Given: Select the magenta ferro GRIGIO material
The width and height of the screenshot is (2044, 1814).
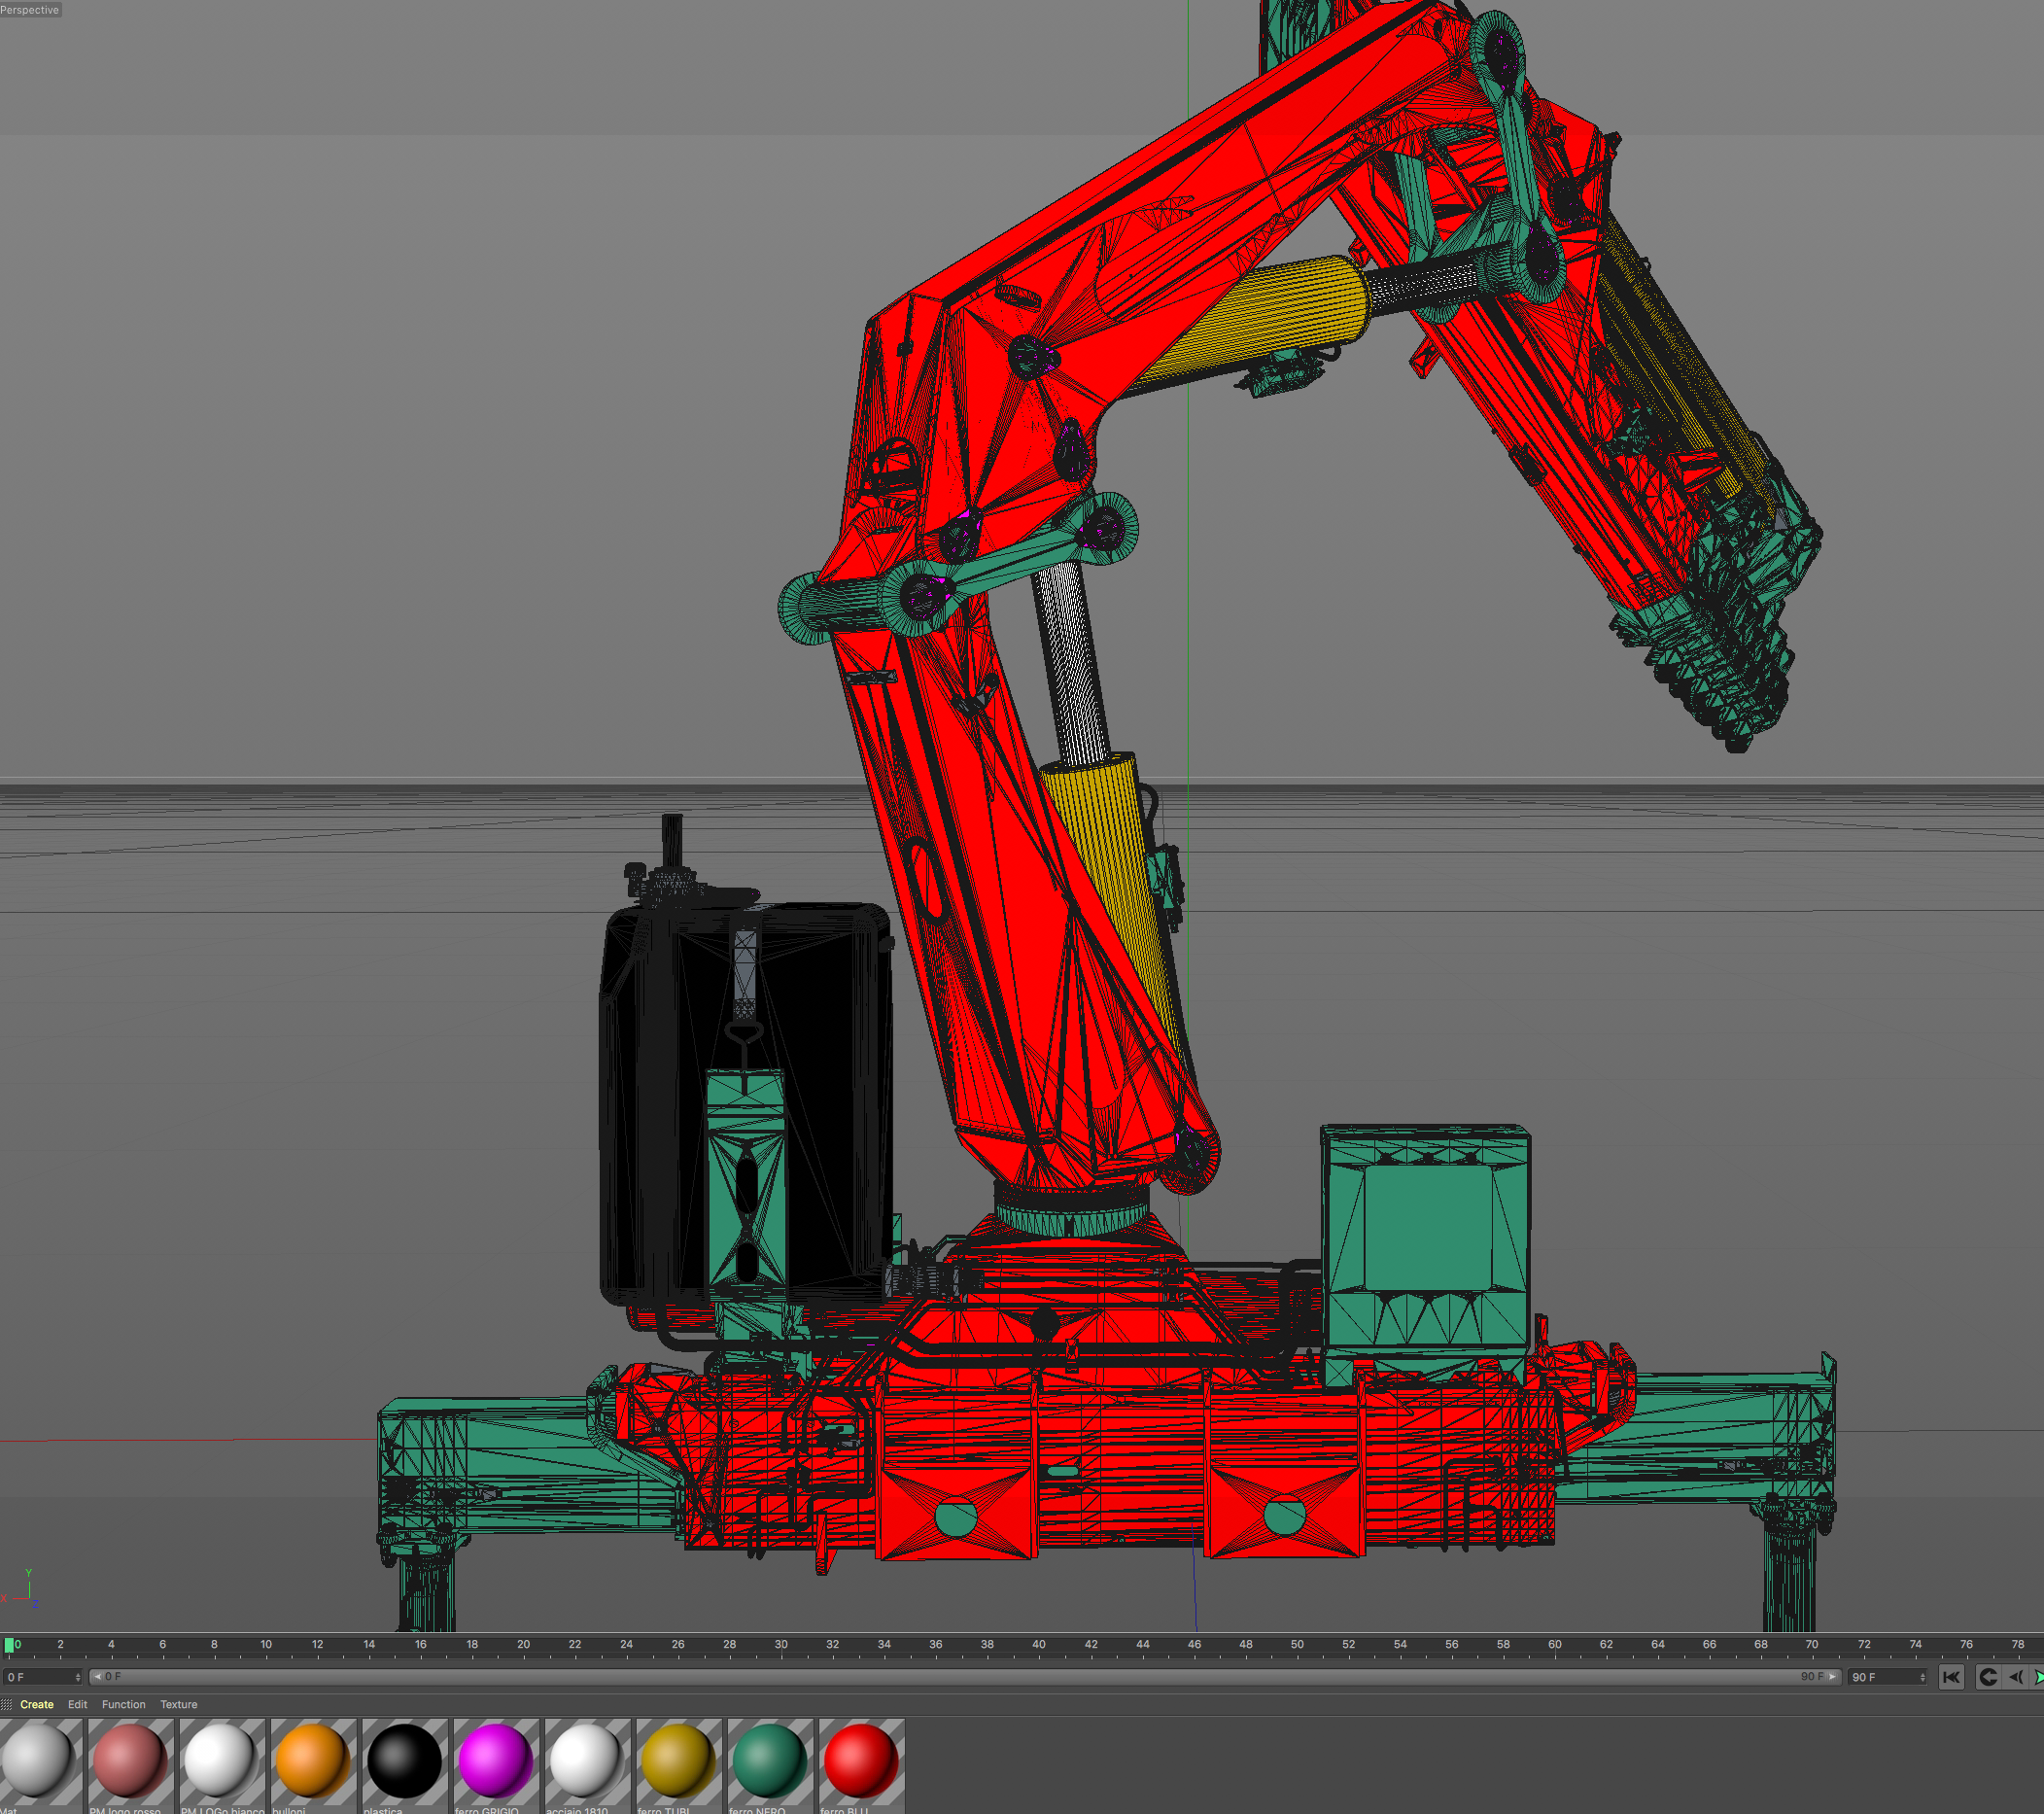Looking at the screenshot, I should pos(495,1759).
